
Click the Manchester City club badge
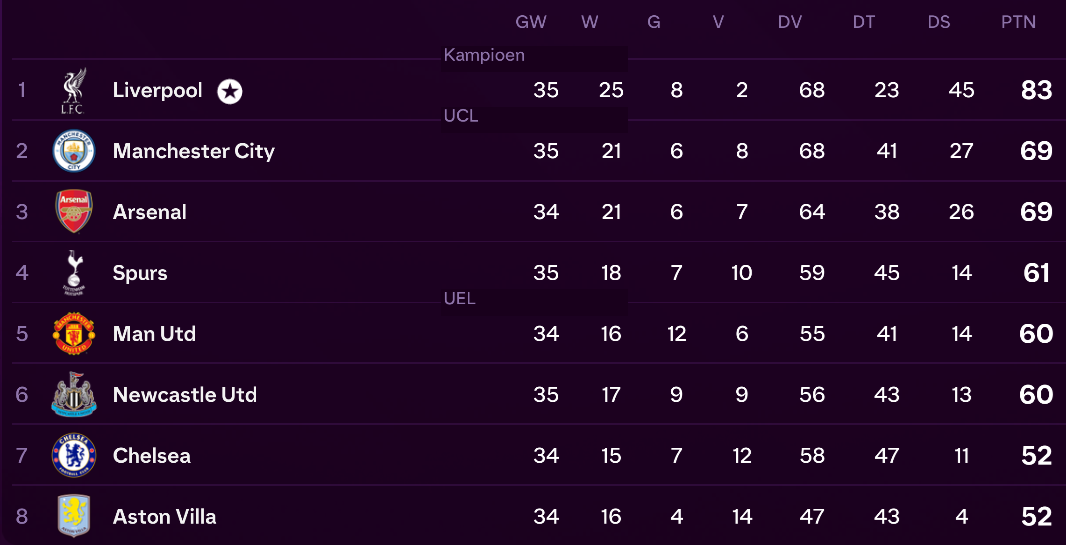coord(73,152)
